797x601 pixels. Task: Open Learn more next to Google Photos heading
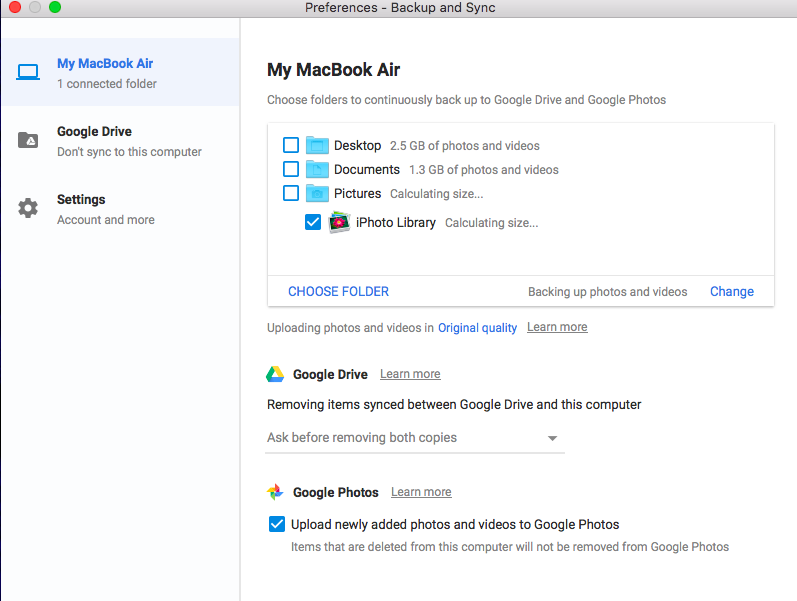(421, 492)
